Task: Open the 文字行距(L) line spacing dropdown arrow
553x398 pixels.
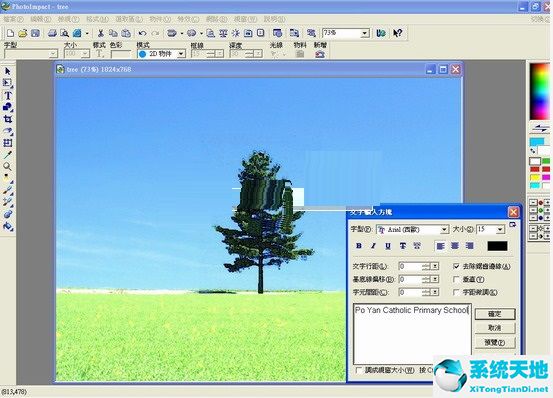Action: [436, 266]
